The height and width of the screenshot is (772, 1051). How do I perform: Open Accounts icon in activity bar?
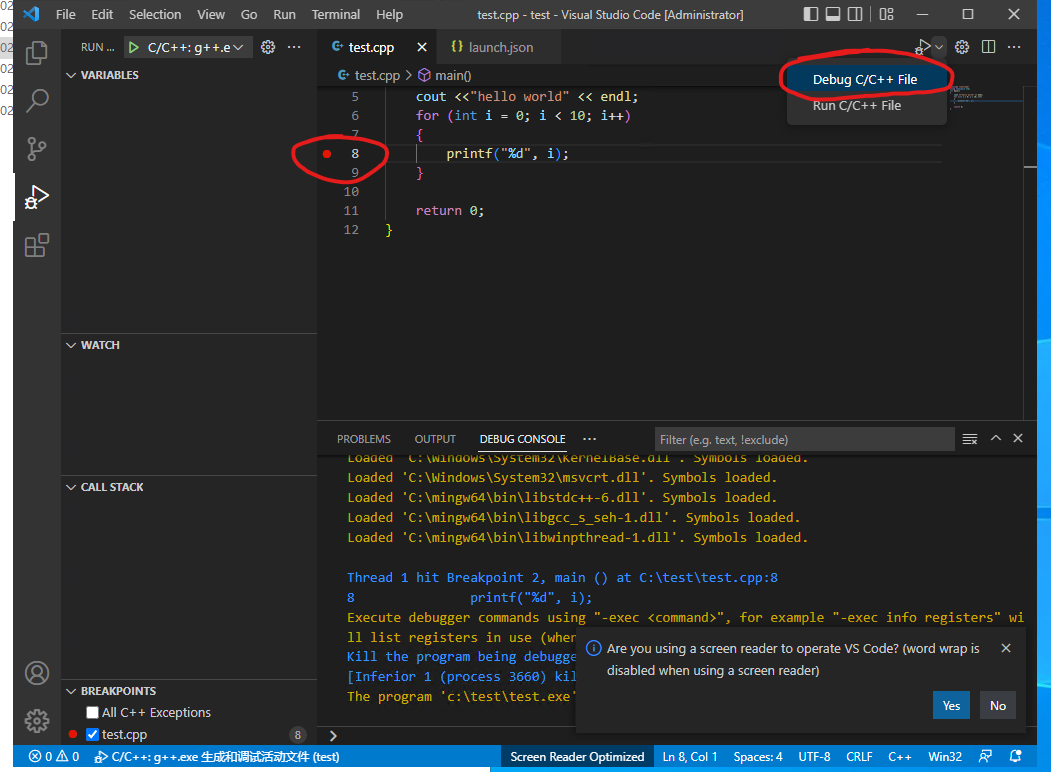coord(37,673)
